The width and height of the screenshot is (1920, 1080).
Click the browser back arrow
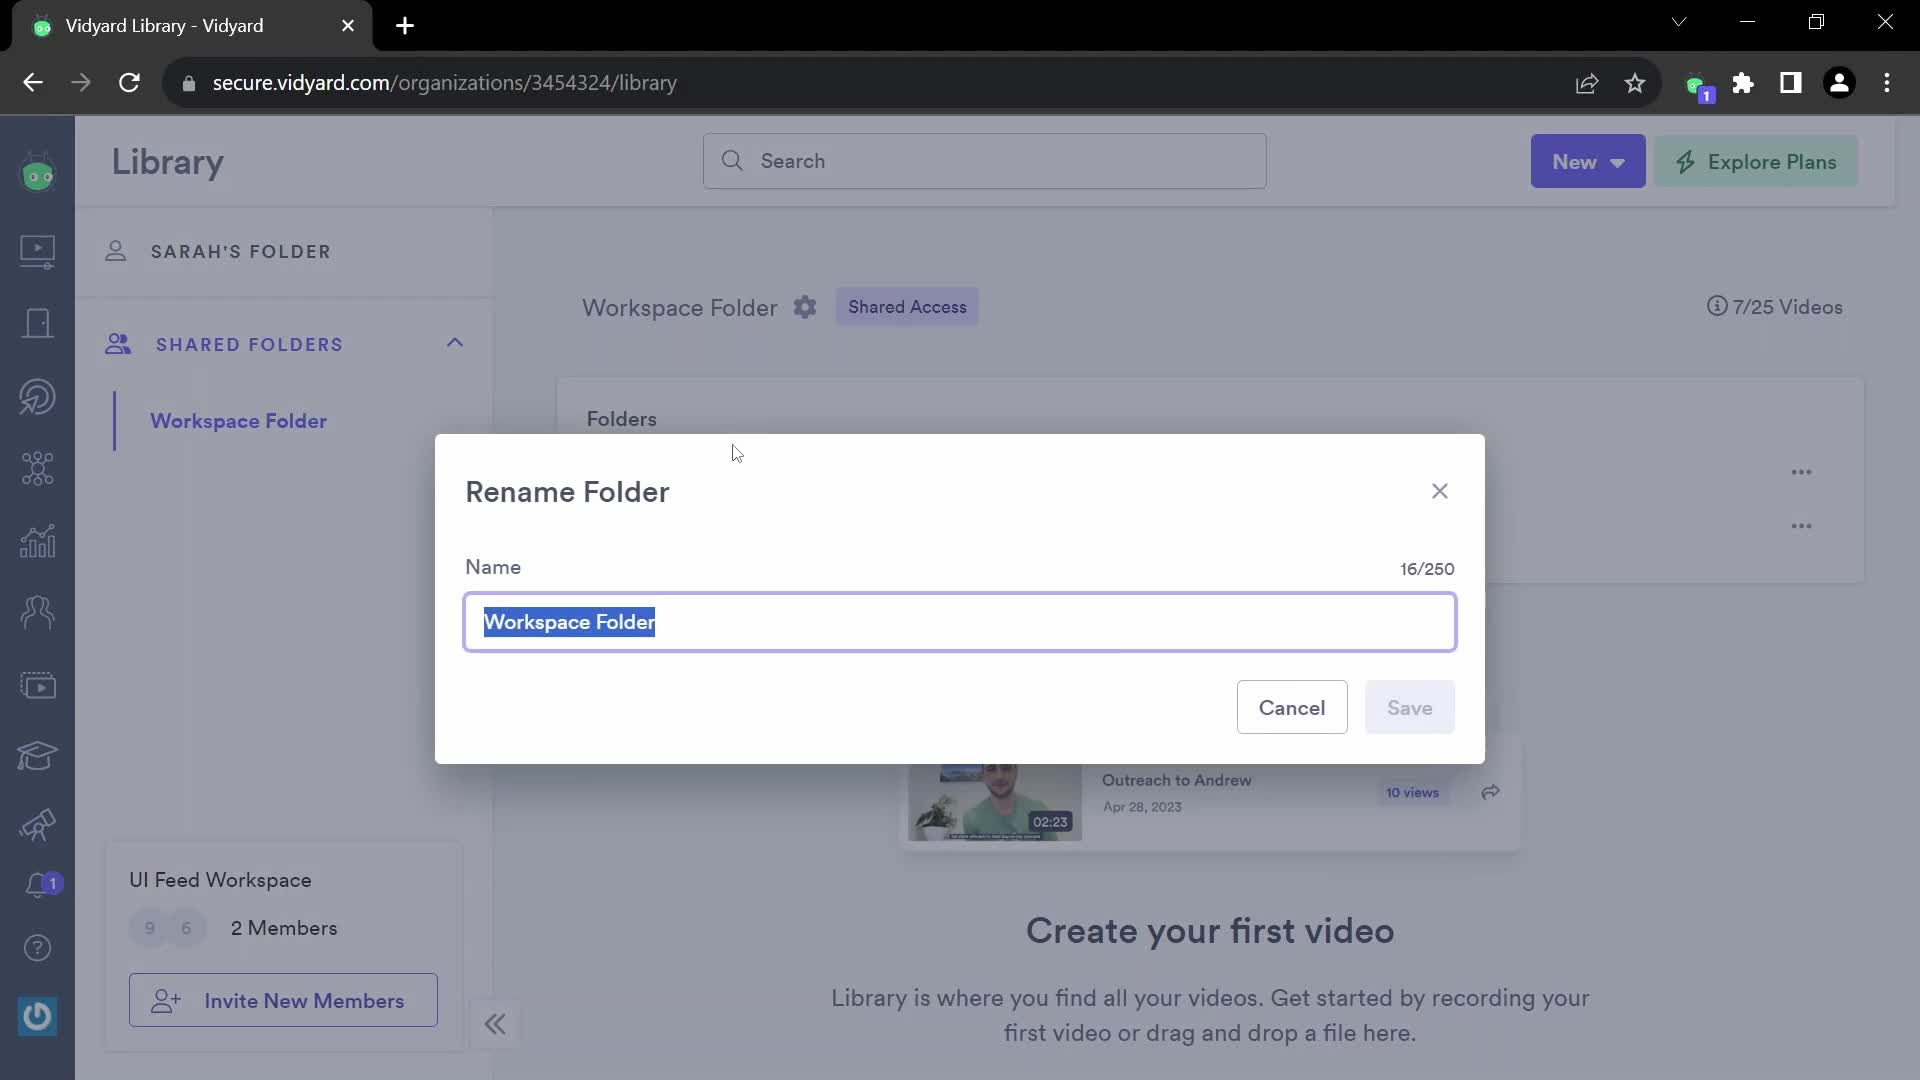coord(33,83)
